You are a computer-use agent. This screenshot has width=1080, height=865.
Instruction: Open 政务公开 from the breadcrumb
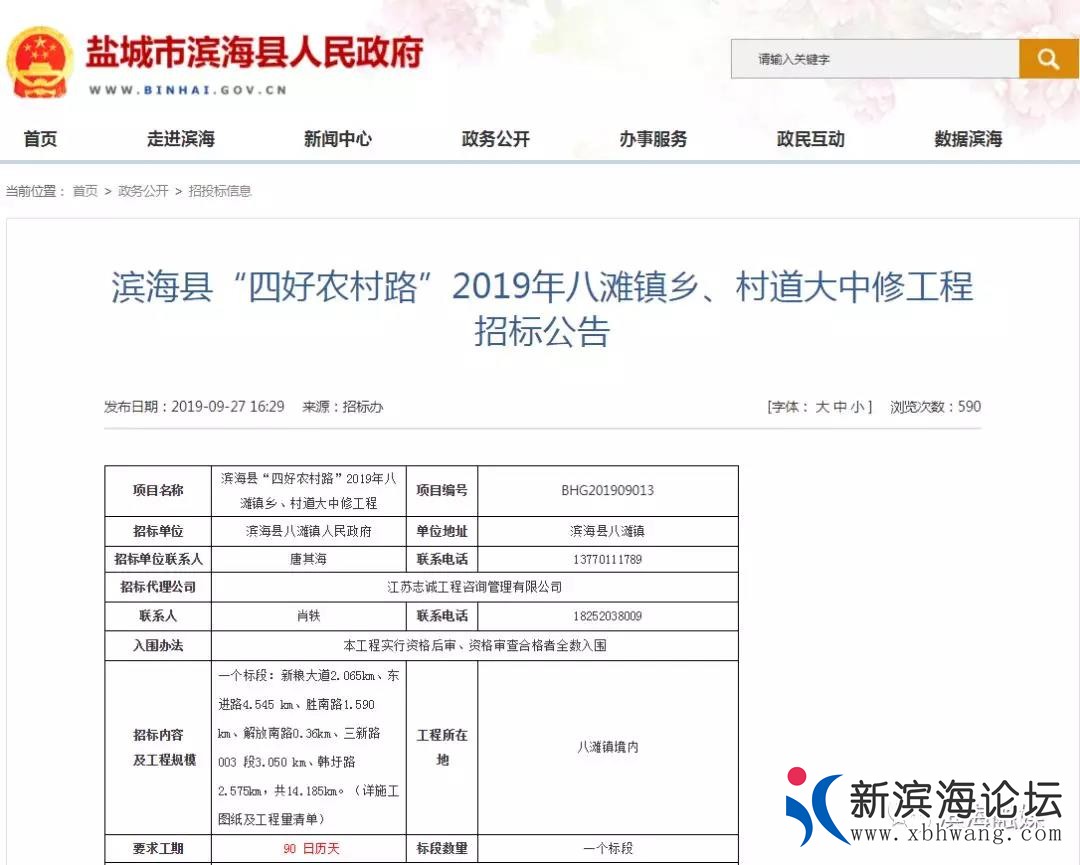142,190
